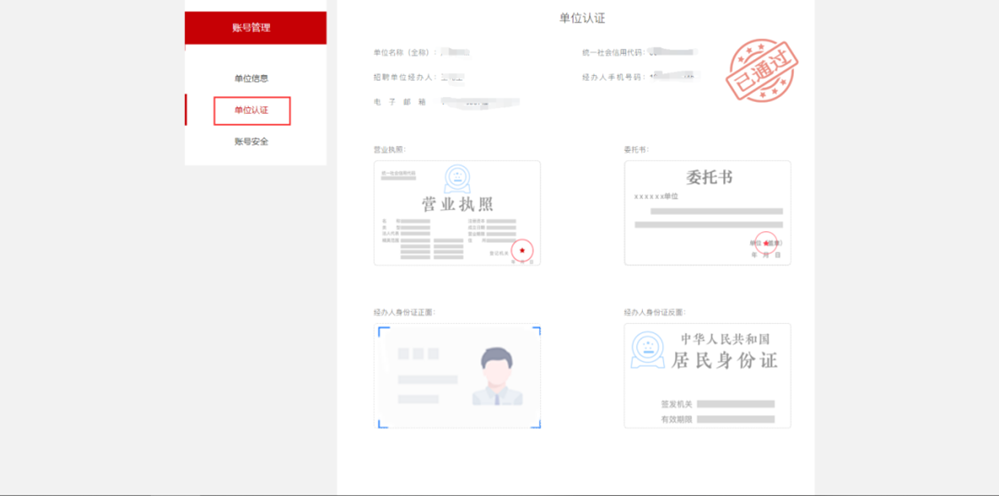Select 账号安全 in the sidebar
Viewport: 999px width, 496px height.
[x=251, y=141]
